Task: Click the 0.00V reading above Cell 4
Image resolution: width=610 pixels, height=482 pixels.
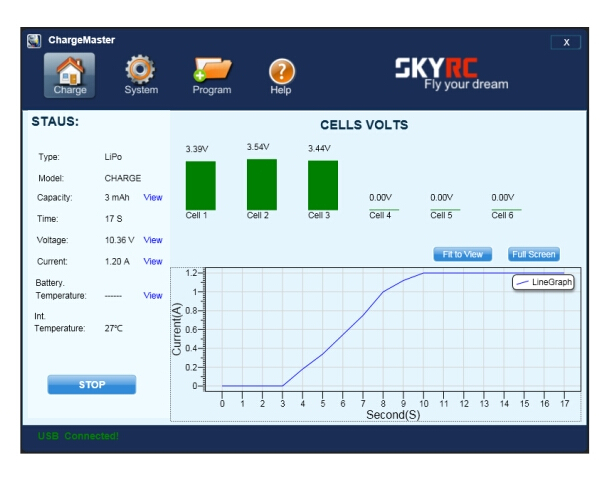Action: (380, 197)
